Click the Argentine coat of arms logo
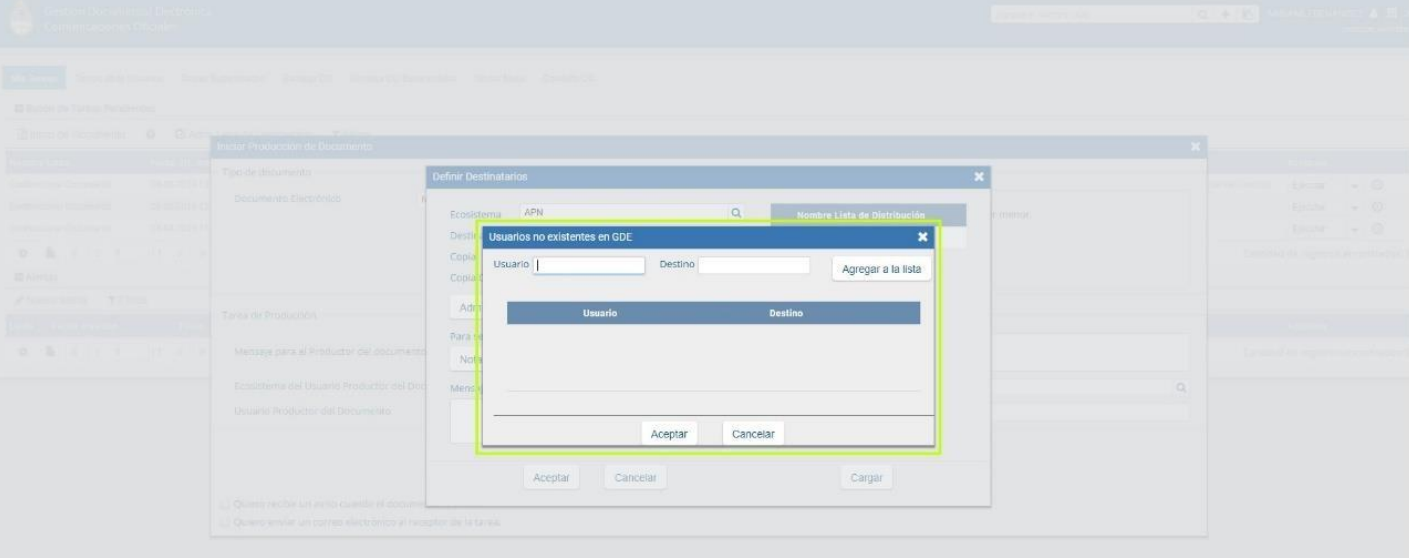Screen dimensions: 1409x558 21,21
